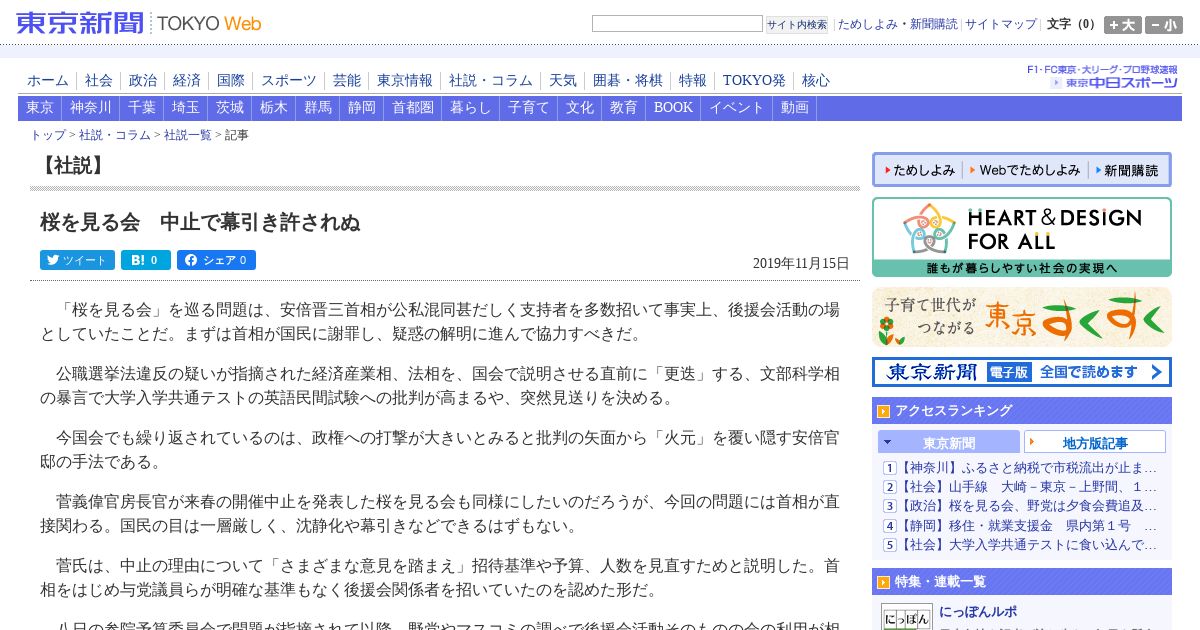The width and height of the screenshot is (1200, 630).
Task: Open the 囲碁・将棋 section
Action: [628, 81]
